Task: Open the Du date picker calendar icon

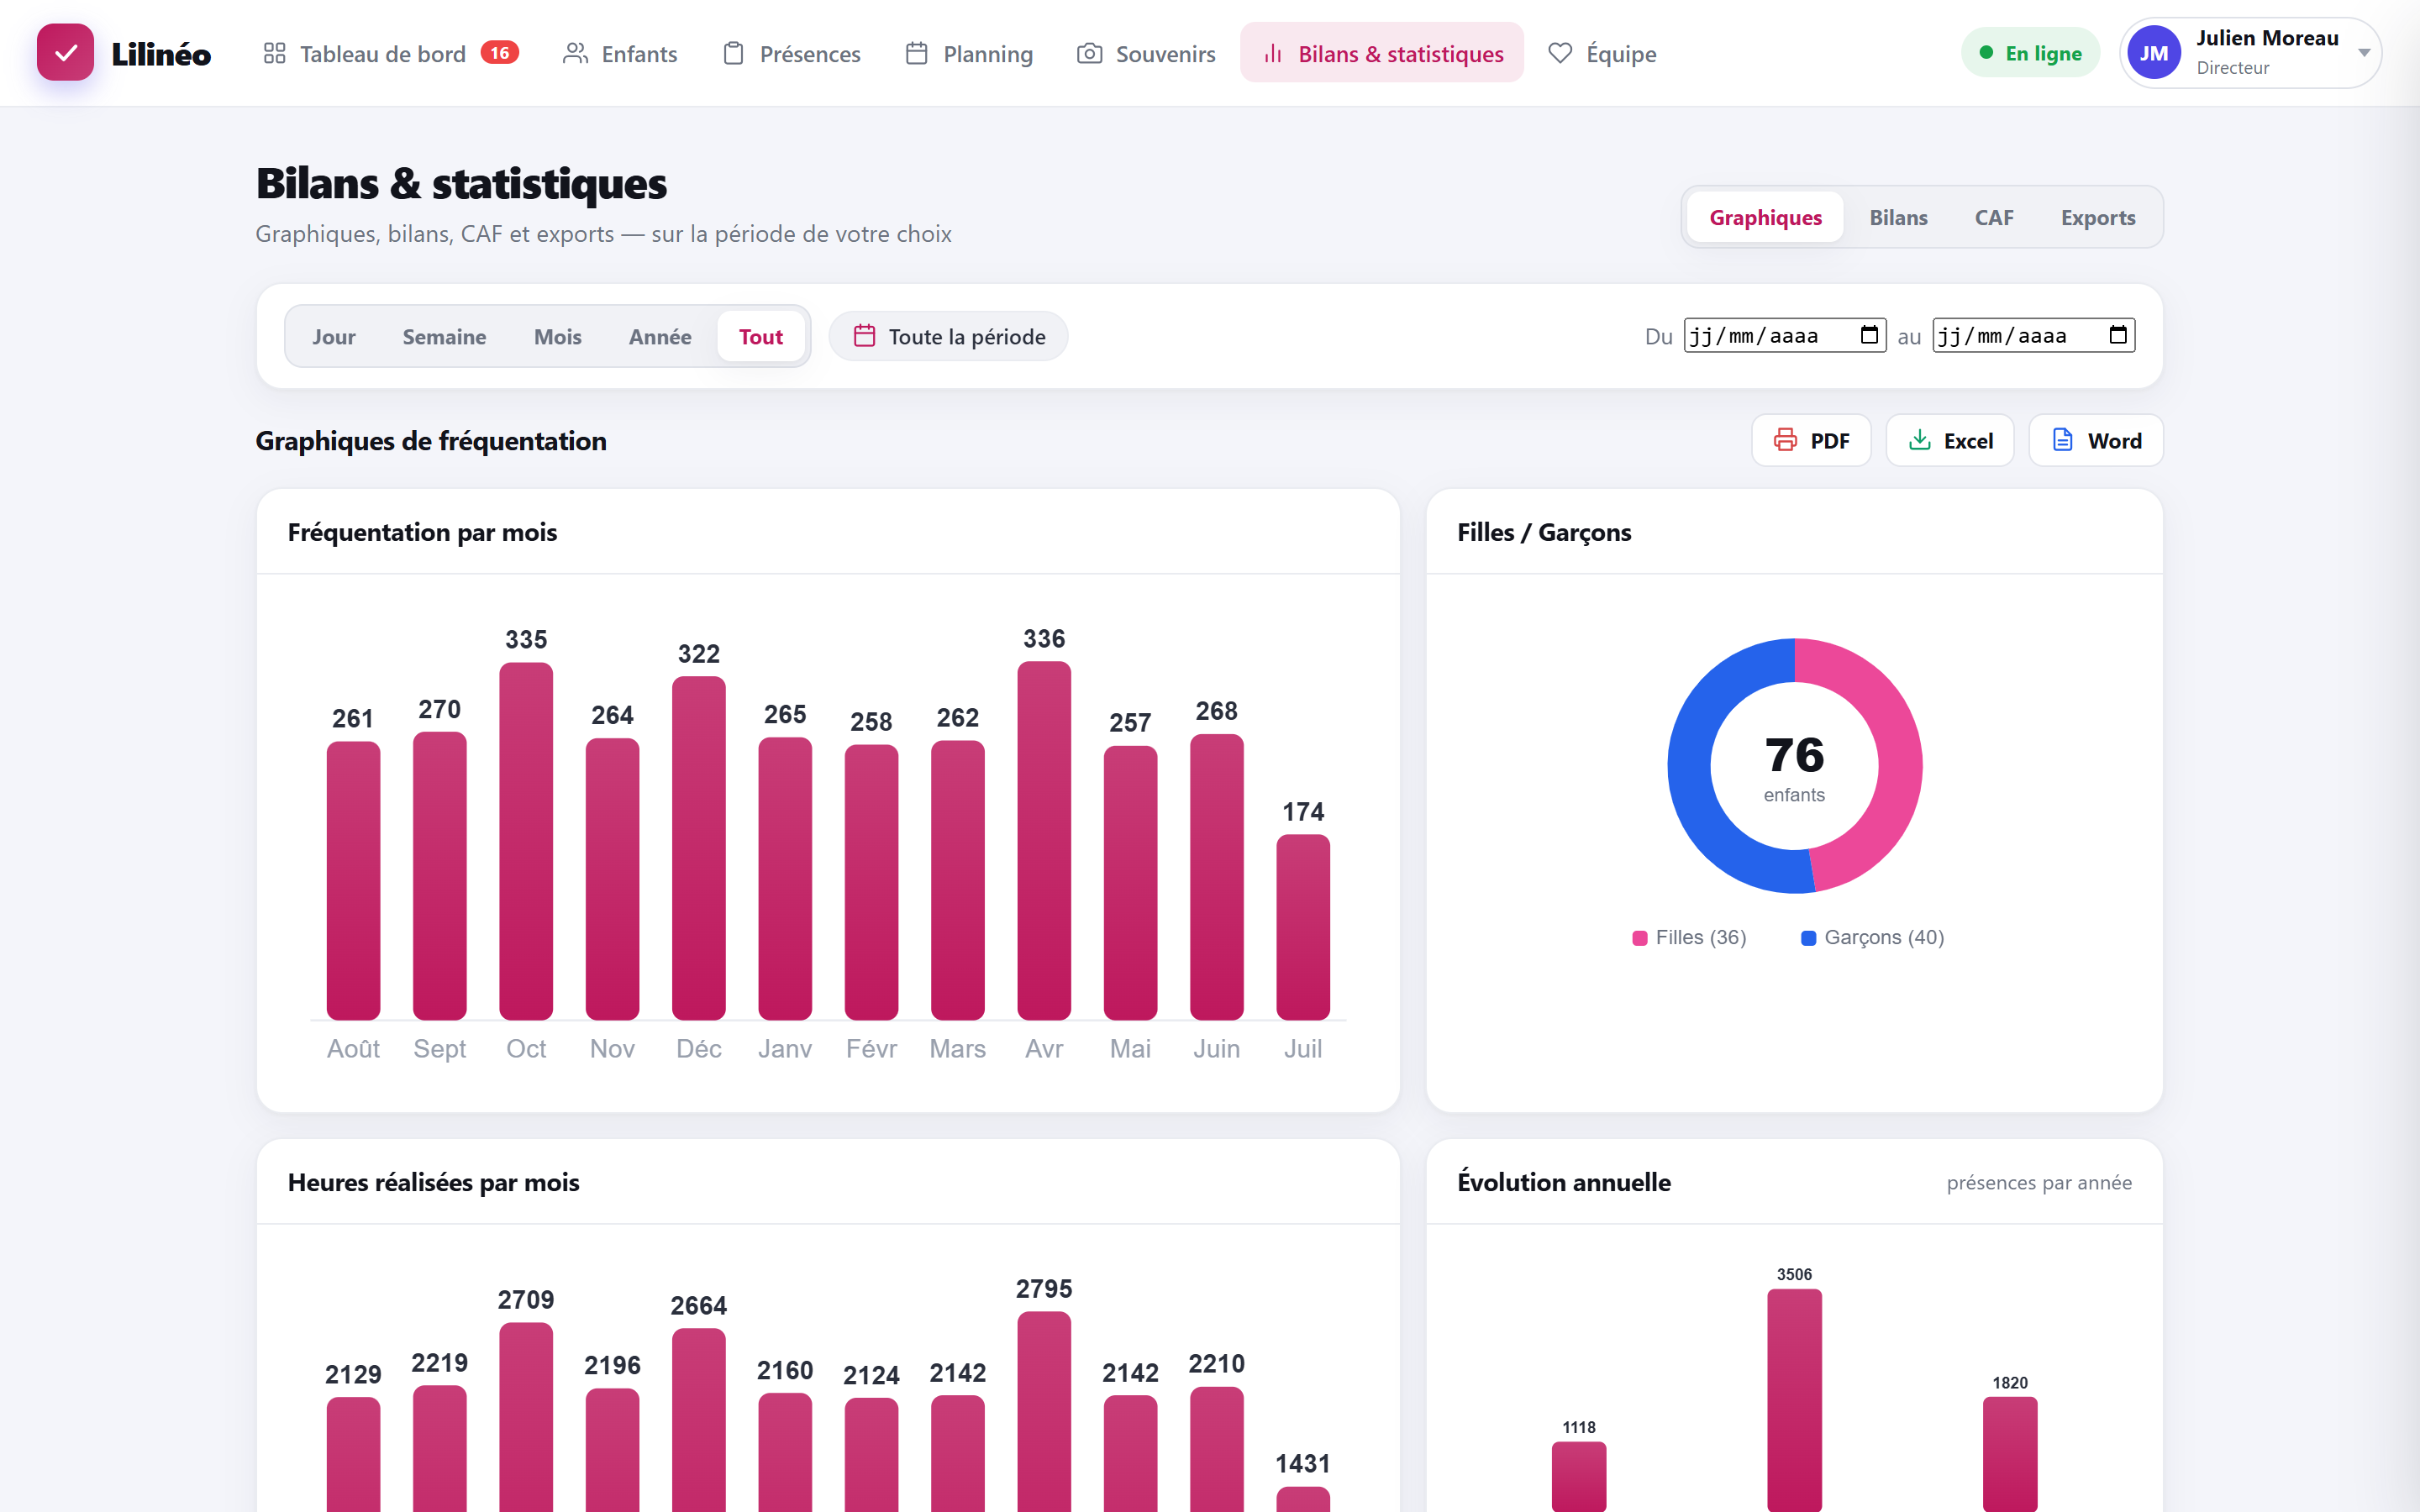Action: coord(1868,334)
